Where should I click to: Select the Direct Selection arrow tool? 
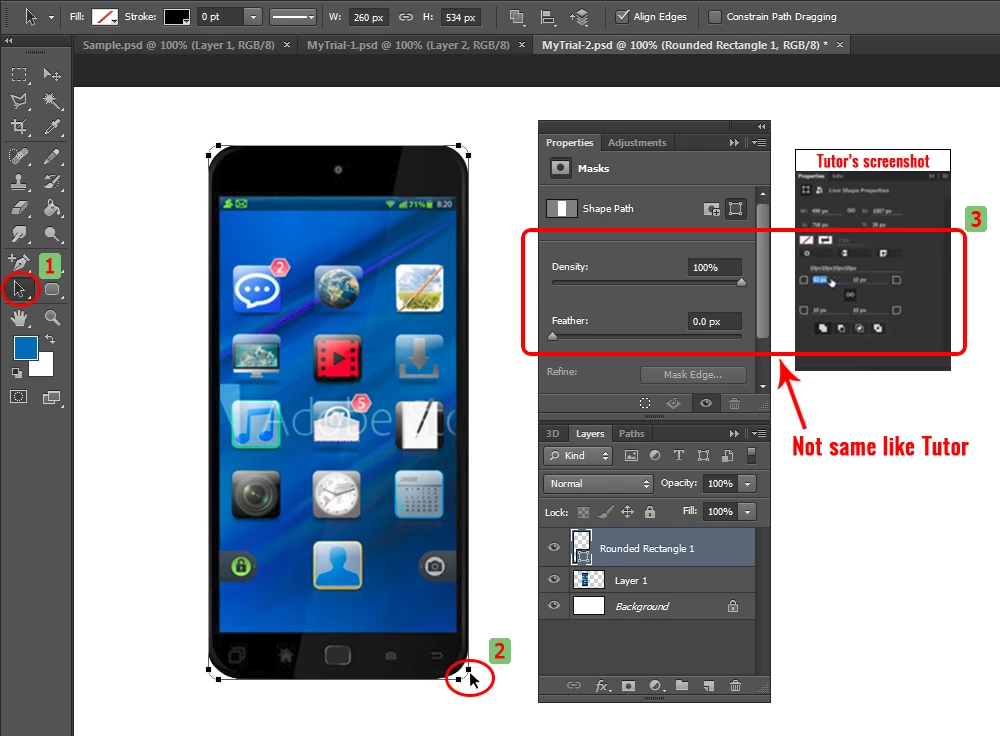point(19,290)
